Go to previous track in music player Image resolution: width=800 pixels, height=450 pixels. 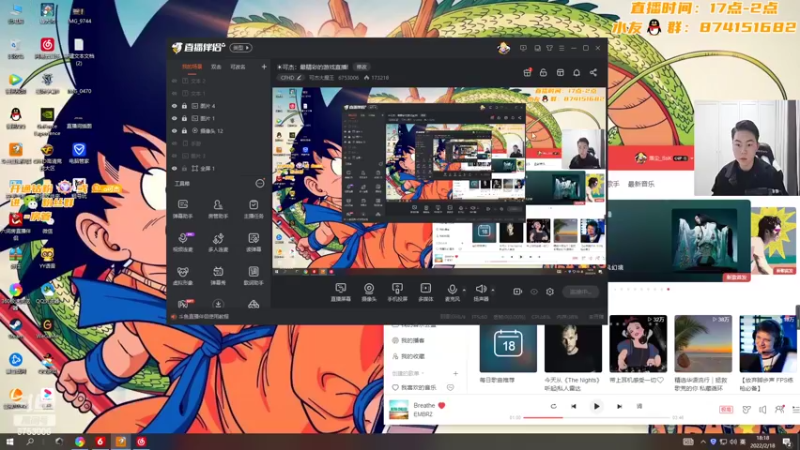pos(573,407)
